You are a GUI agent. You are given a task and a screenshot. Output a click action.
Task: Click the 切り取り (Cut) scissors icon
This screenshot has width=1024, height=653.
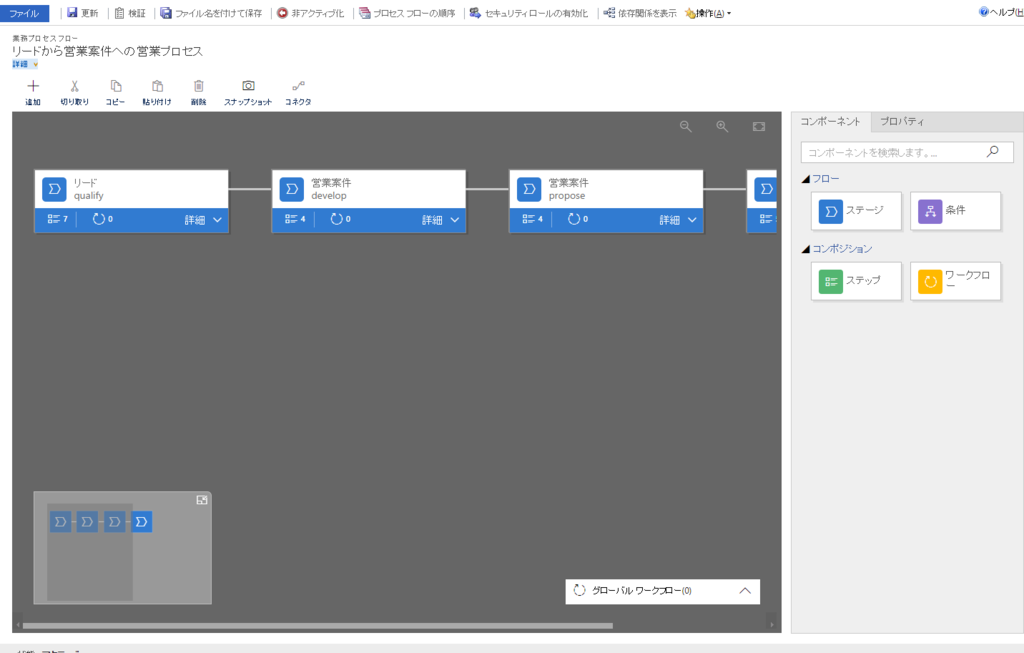pyautogui.click(x=74, y=86)
